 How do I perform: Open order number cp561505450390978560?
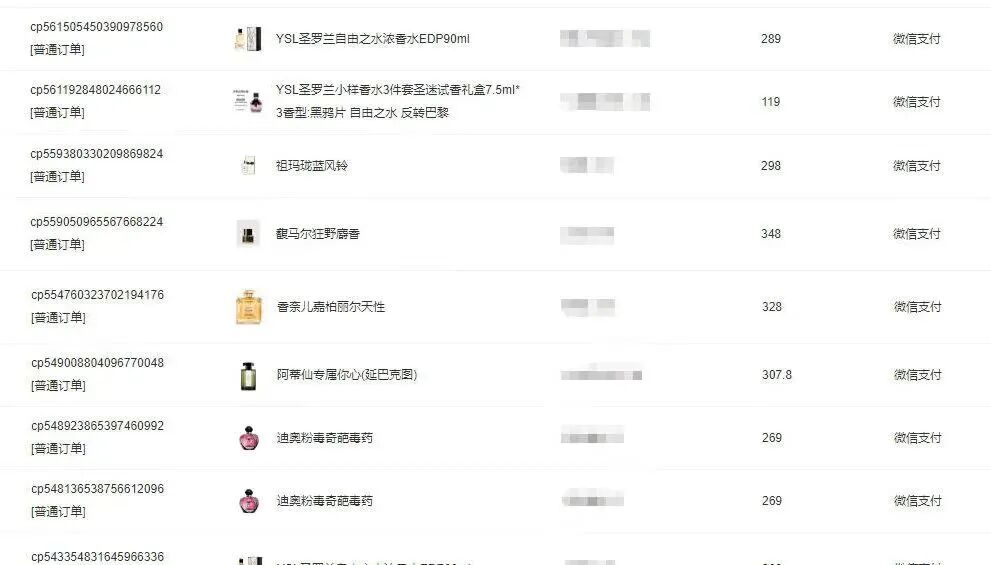[97, 27]
